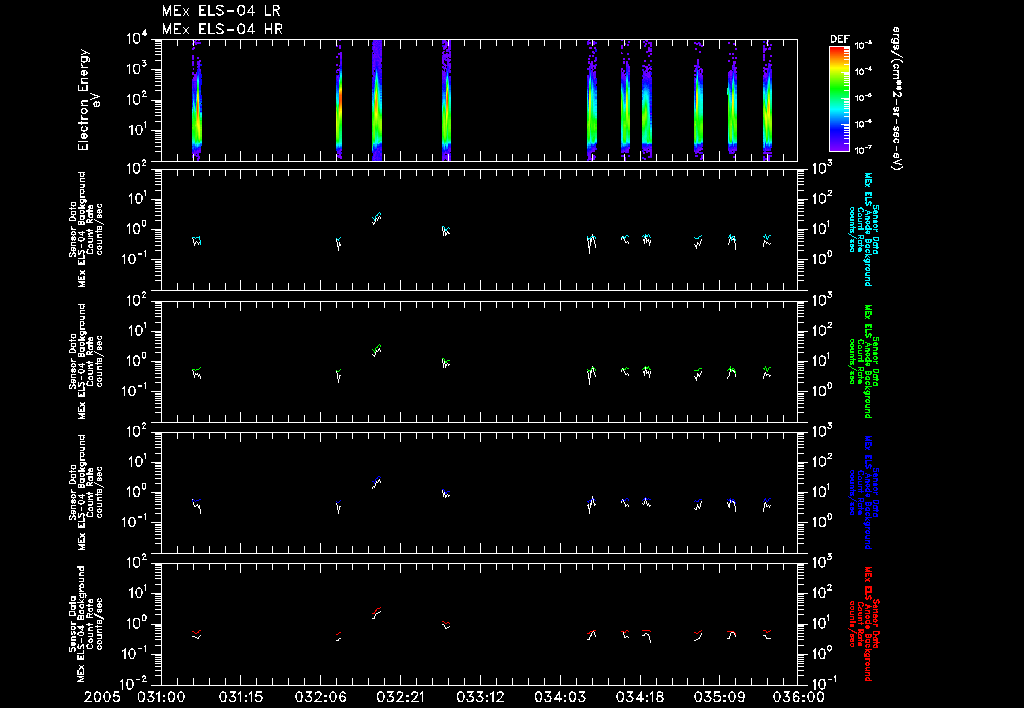This screenshot has height=708, width=1024.
Task: Click the cyan anode background label text
Action: (863, 229)
